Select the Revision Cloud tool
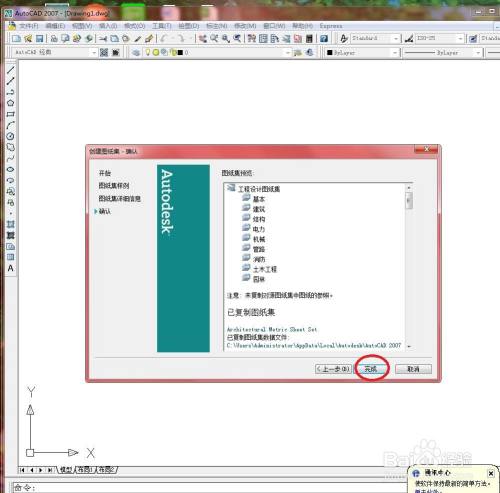 click(x=11, y=147)
